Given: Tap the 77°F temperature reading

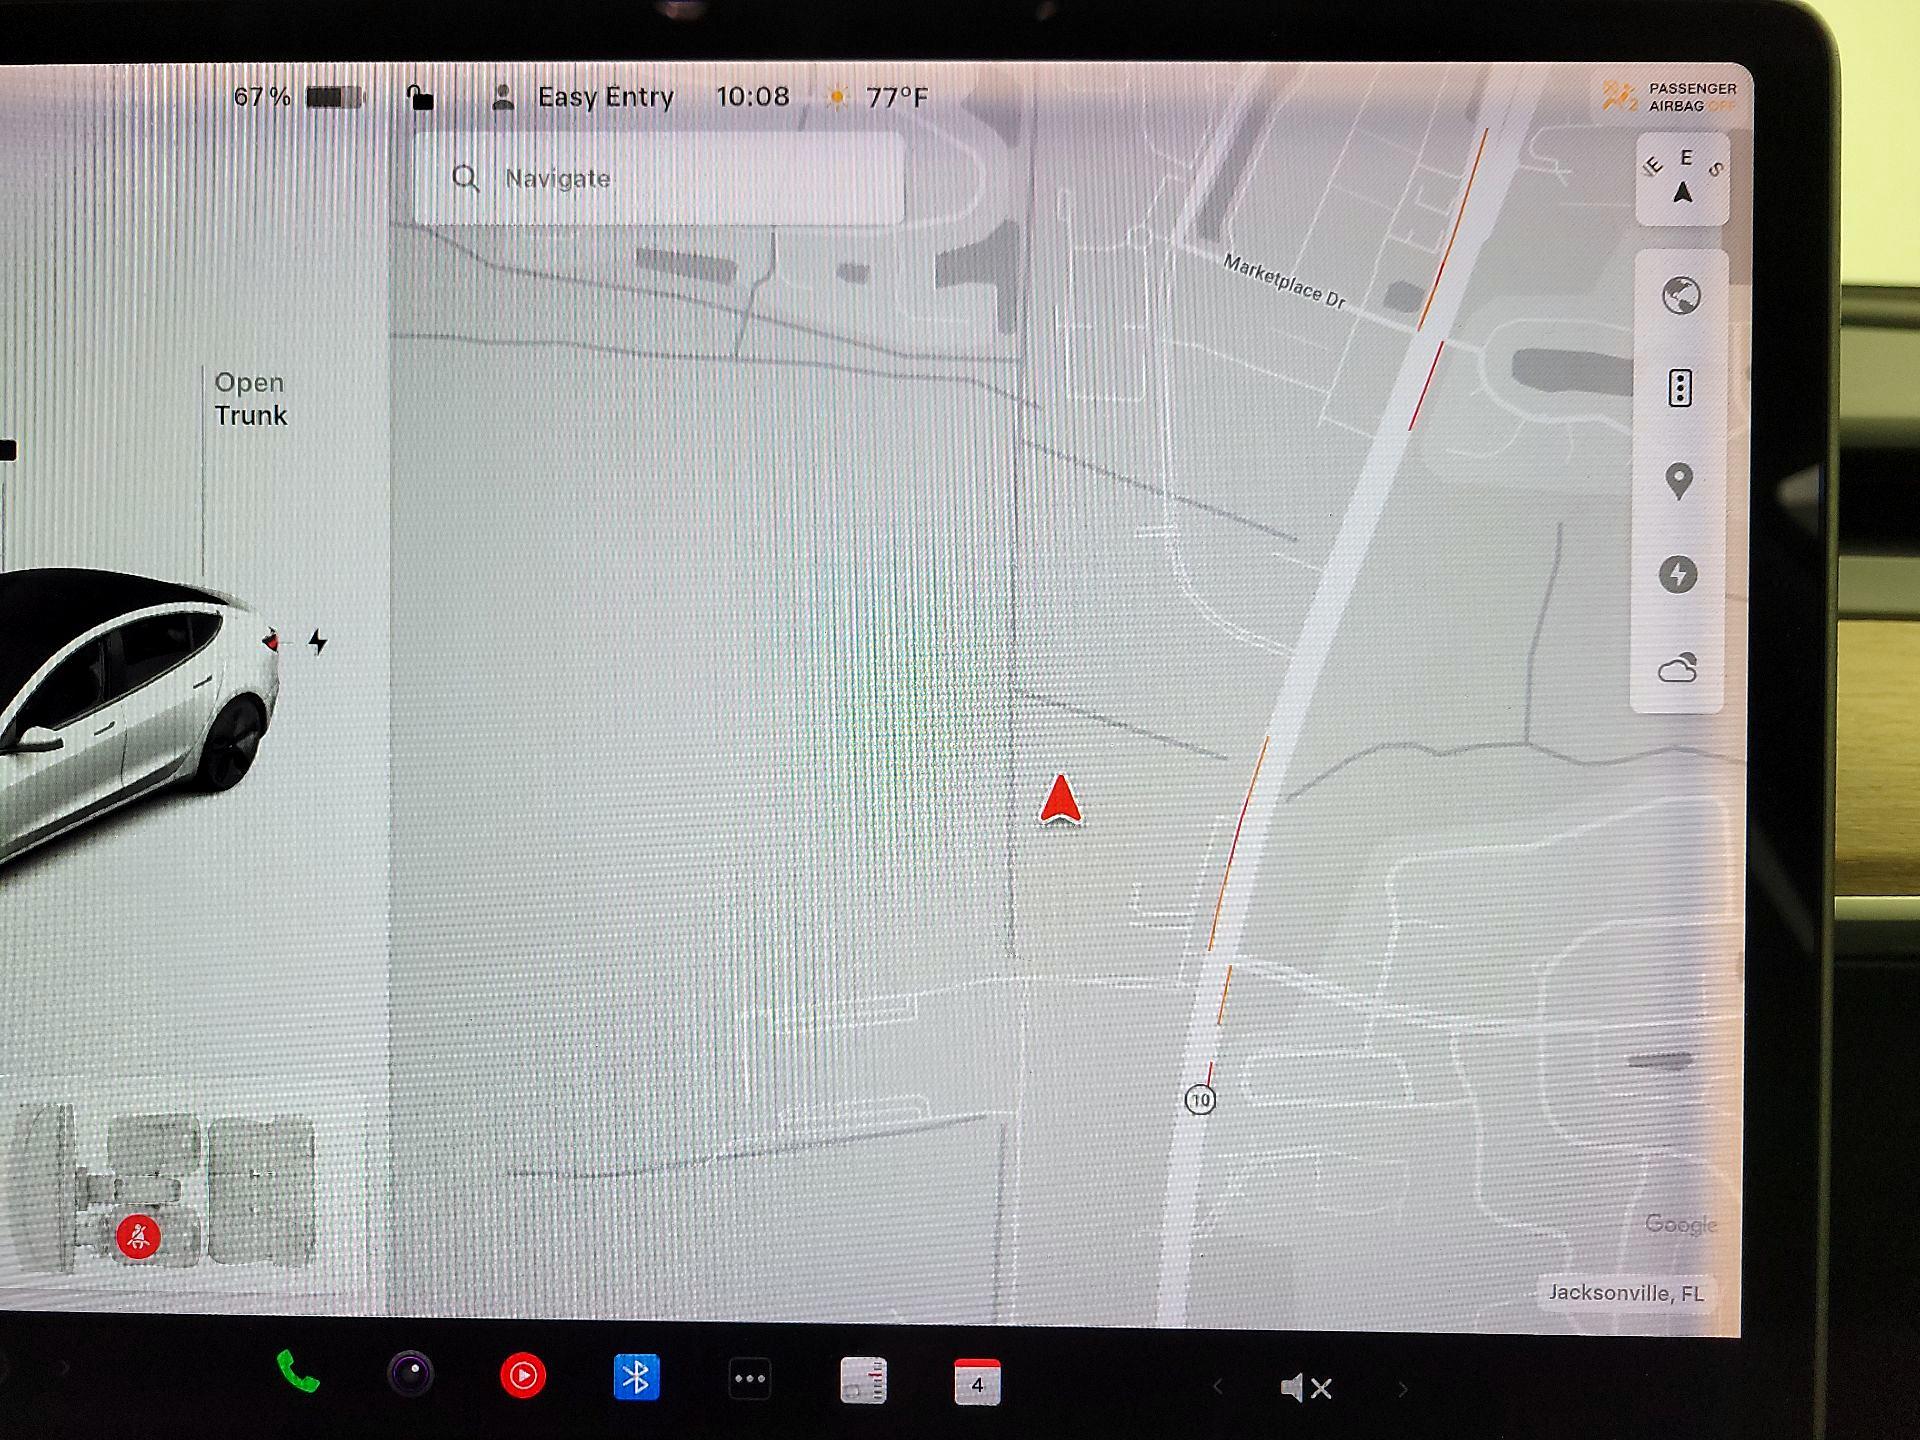Looking at the screenshot, I should pos(896,97).
